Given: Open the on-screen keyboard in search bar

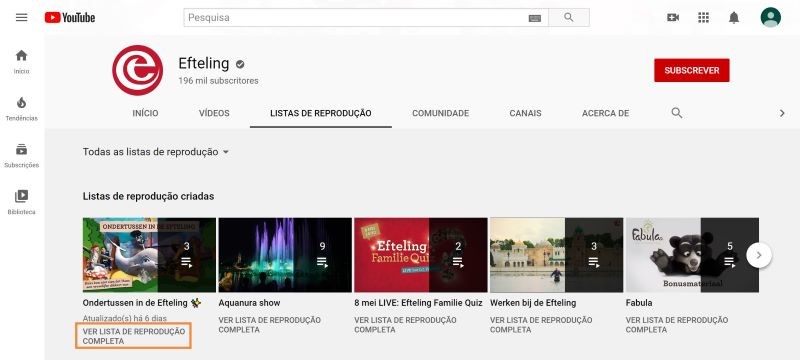Looking at the screenshot, I should click(x=535, y=18).
